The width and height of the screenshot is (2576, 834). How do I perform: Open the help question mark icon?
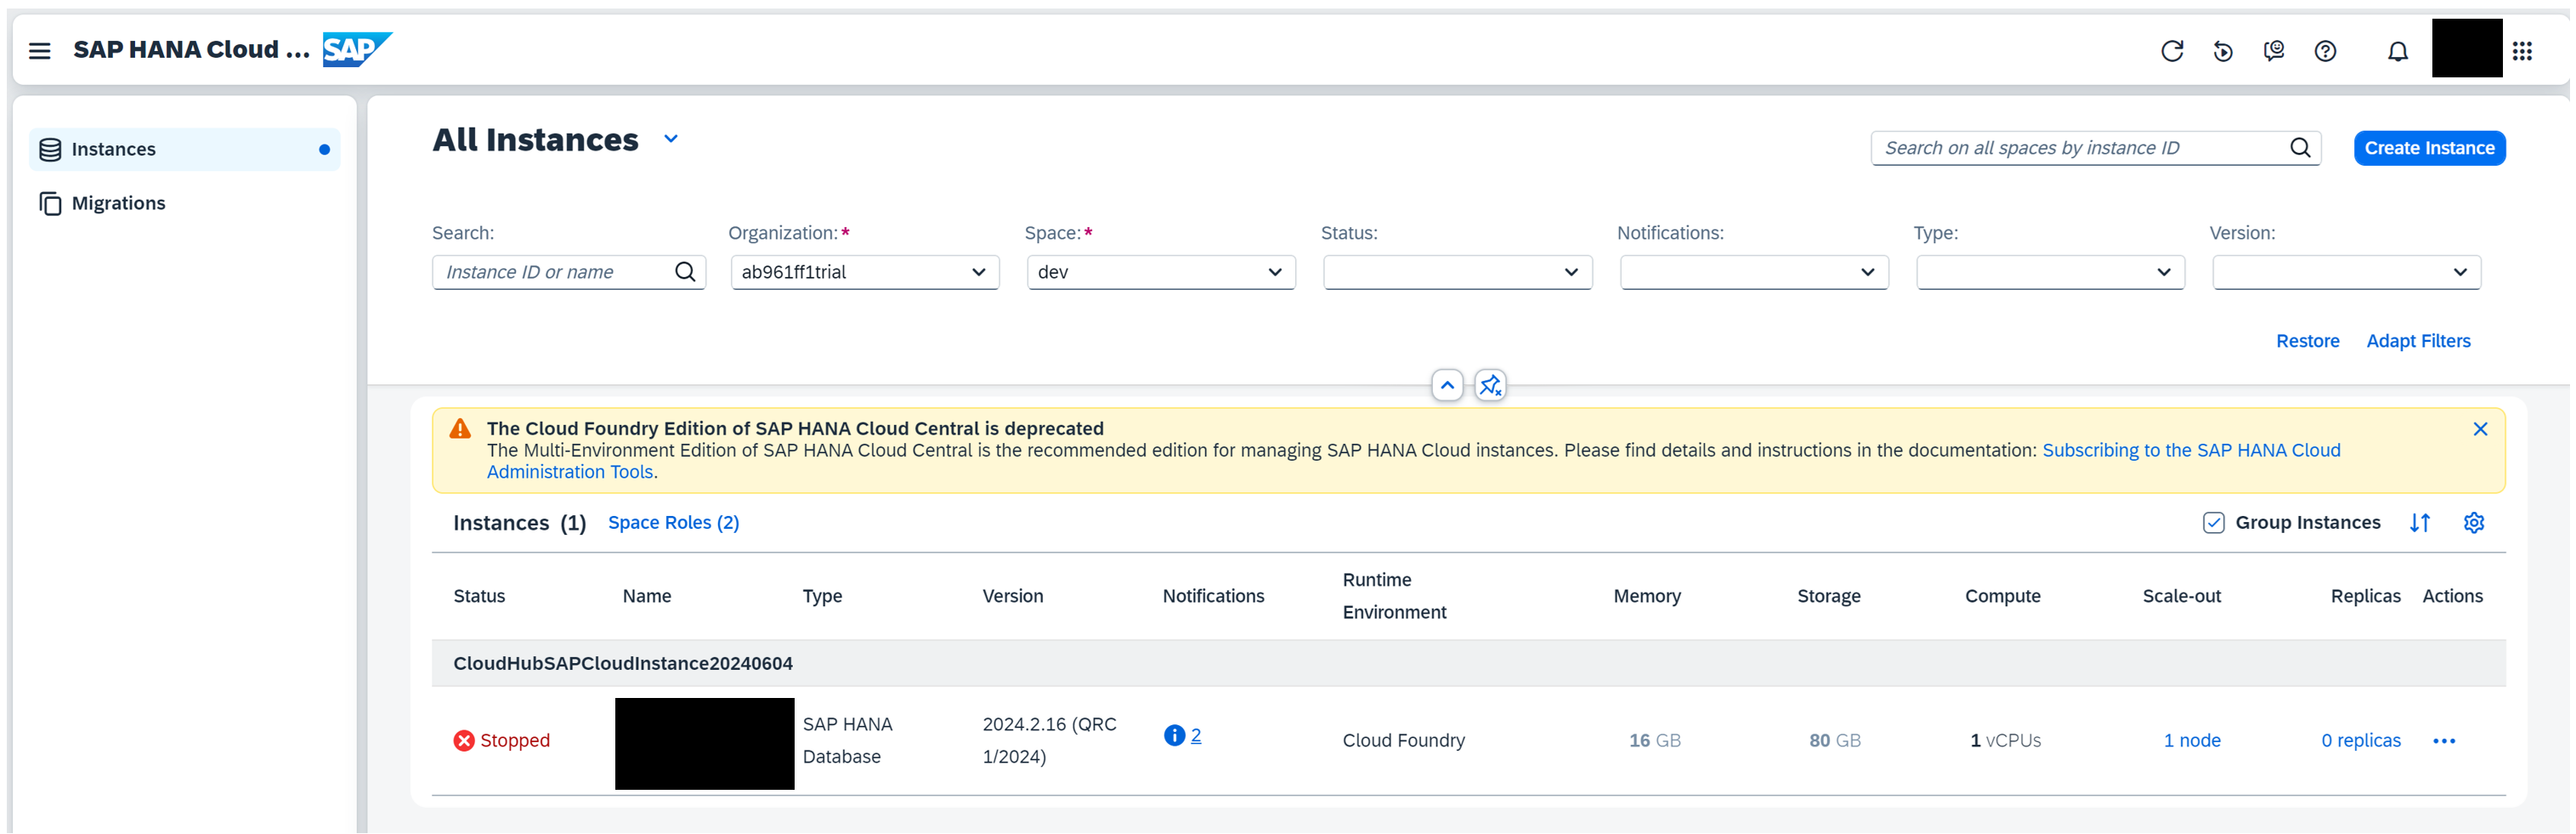click(x=2325, y=51)
